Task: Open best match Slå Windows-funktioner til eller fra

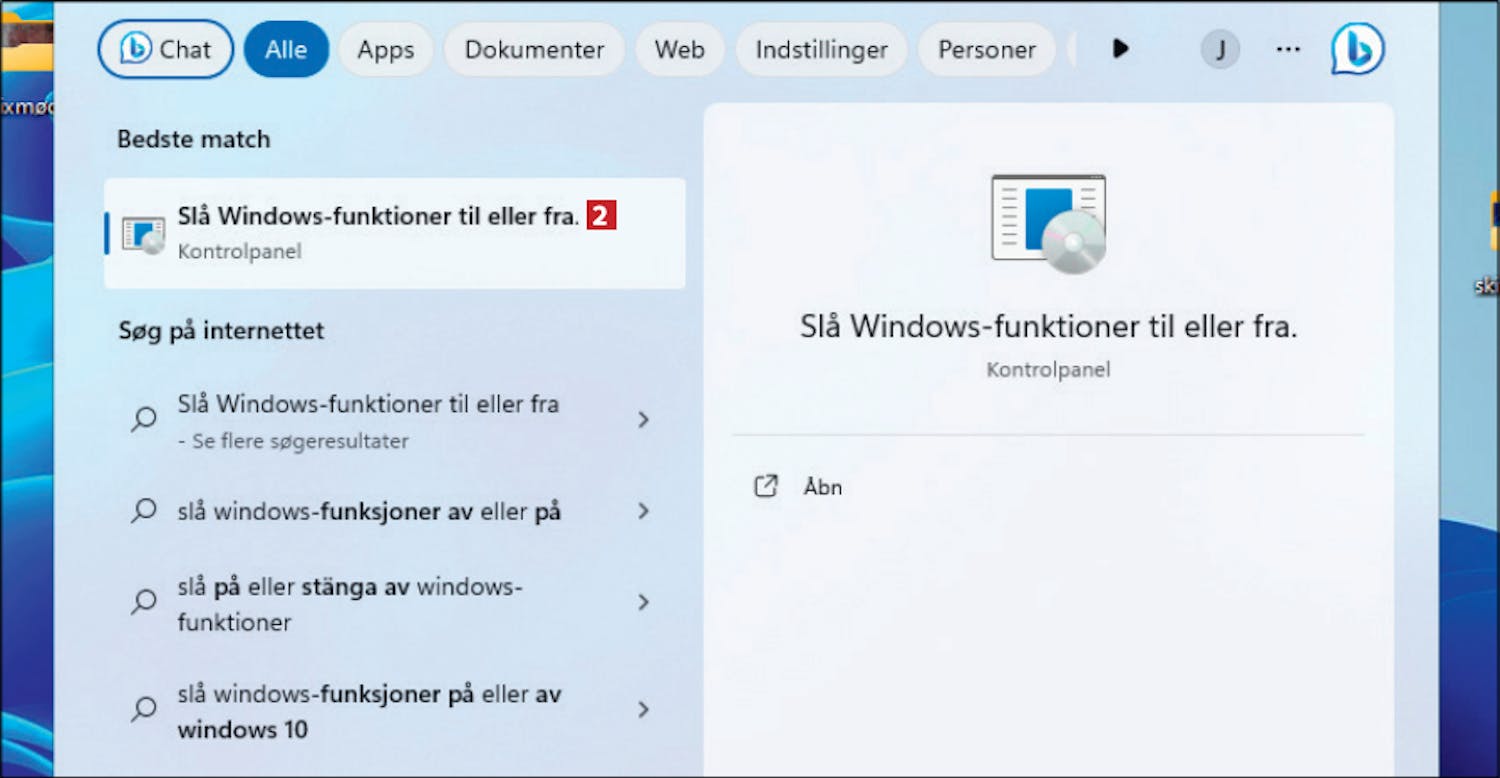Action: point(395,233)
